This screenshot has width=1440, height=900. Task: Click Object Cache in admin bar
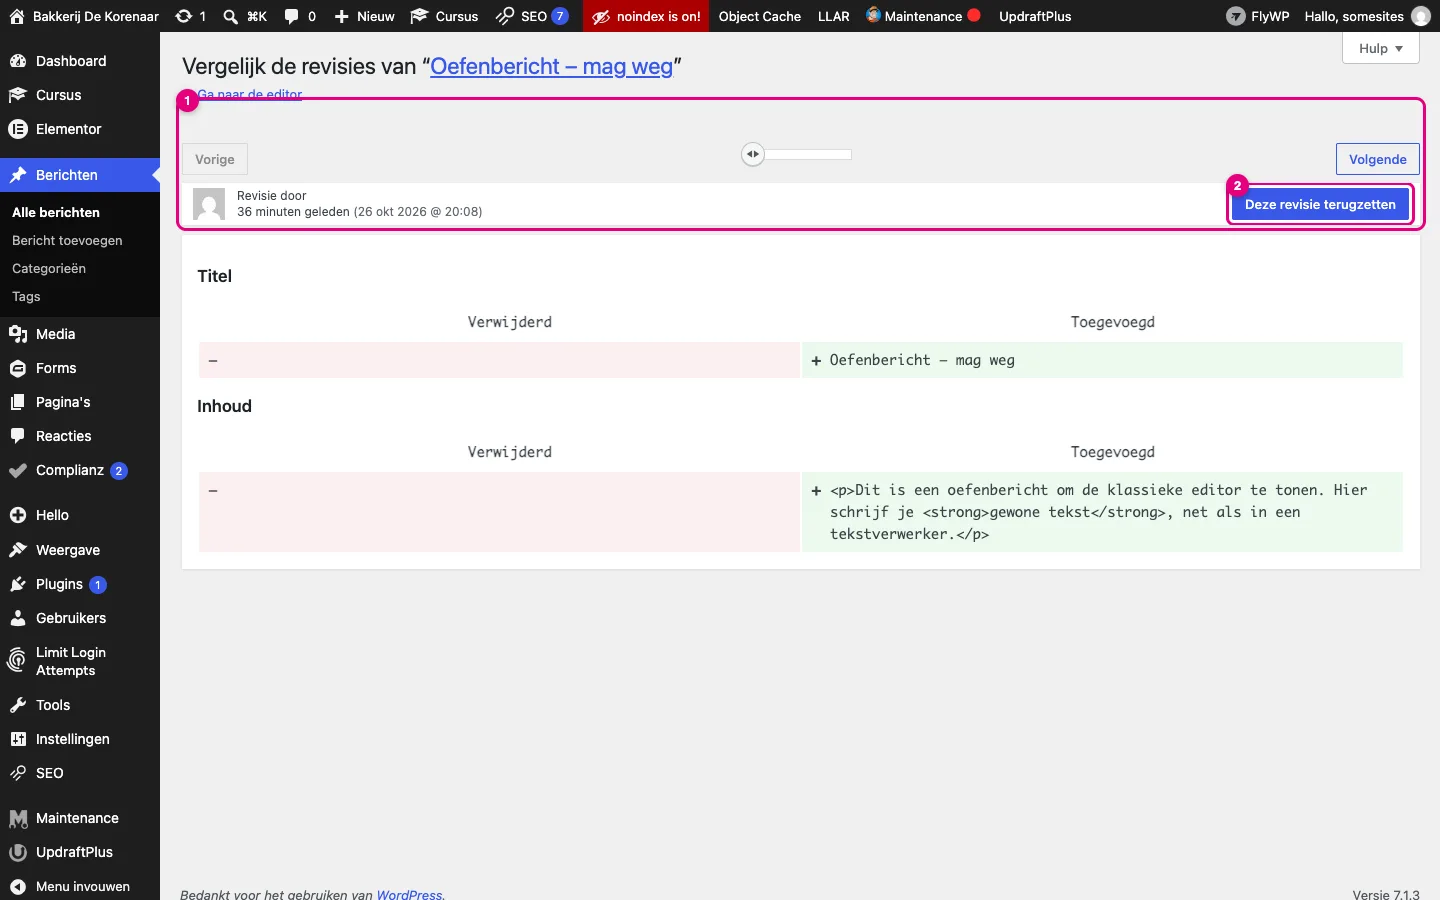coord(760,16)
